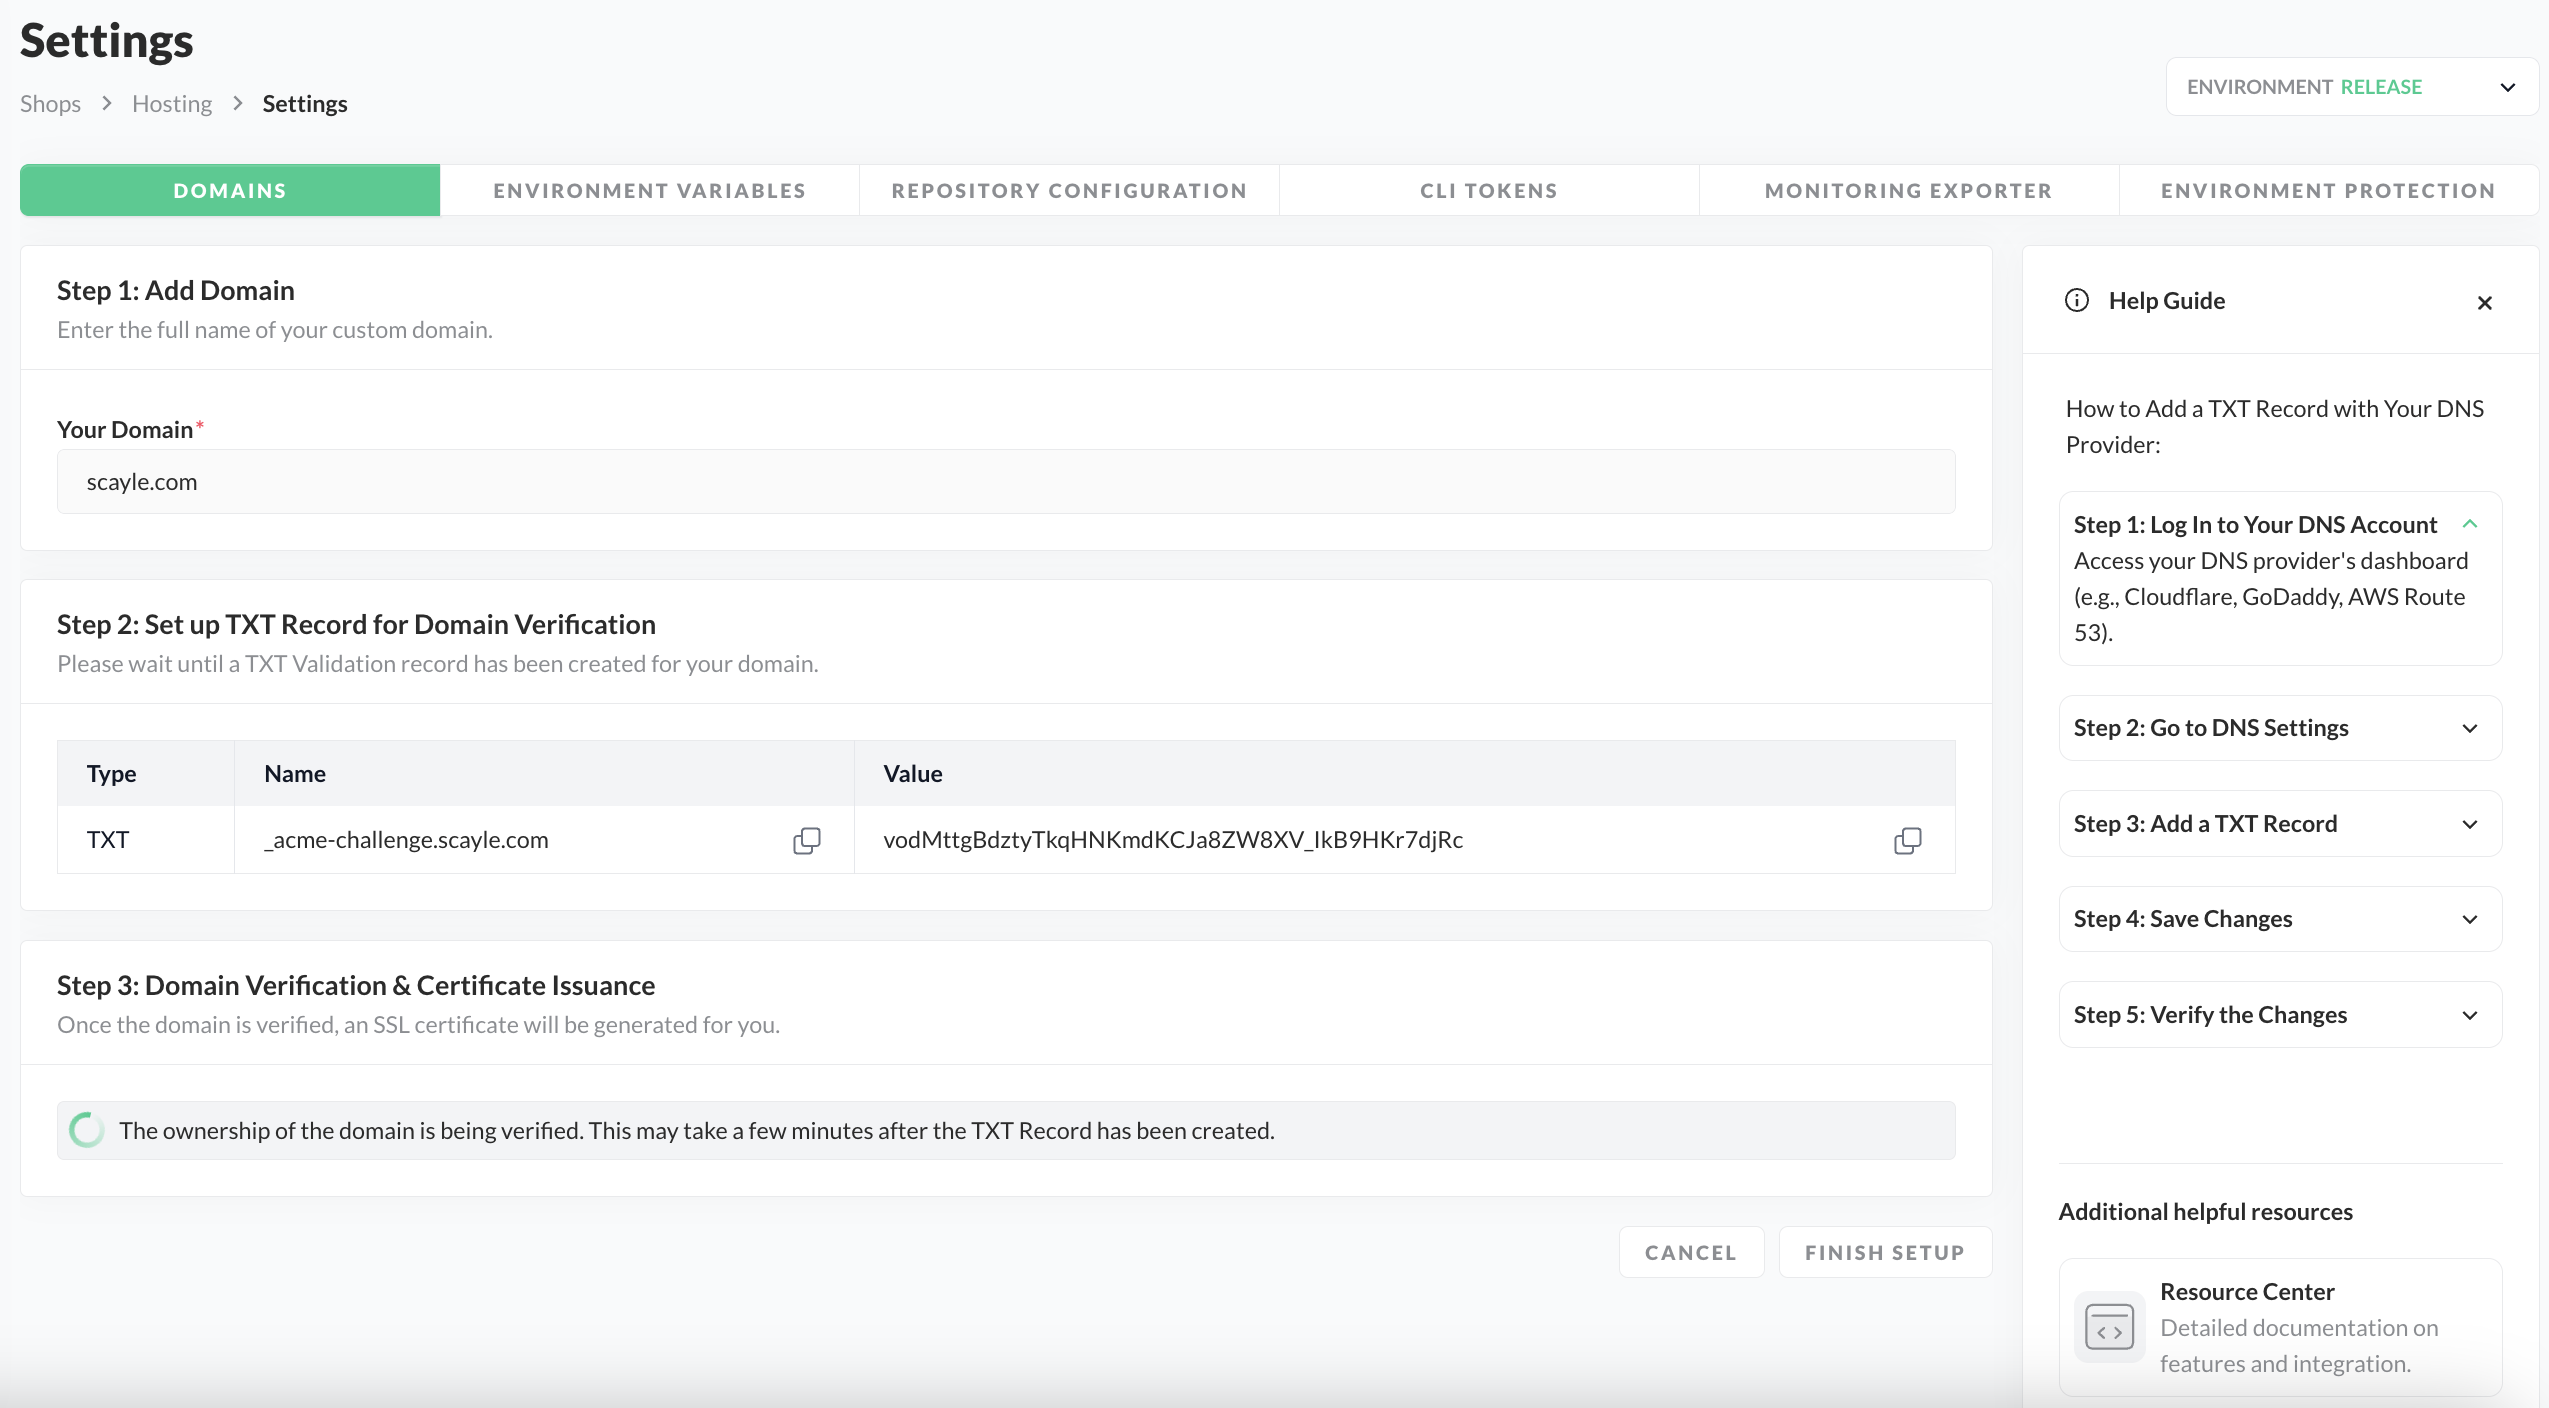Click the Your Domain input field
Screen dimensions: 2549x1408
1005,482
